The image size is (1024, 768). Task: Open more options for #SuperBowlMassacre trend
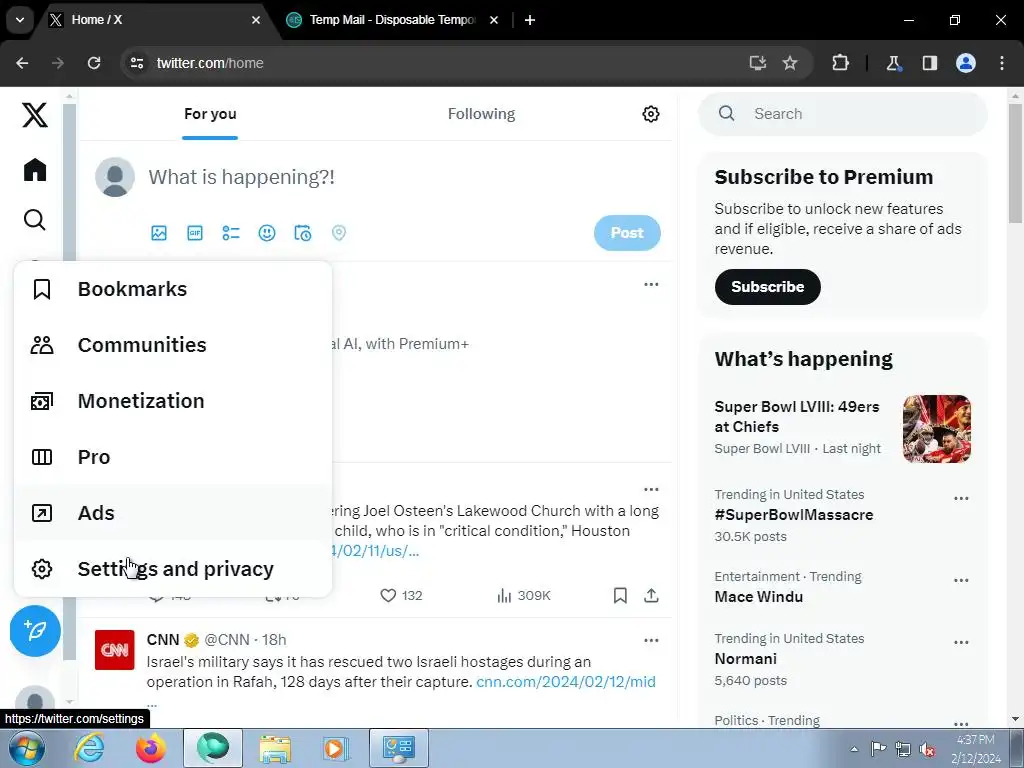[x=961, y=498]
